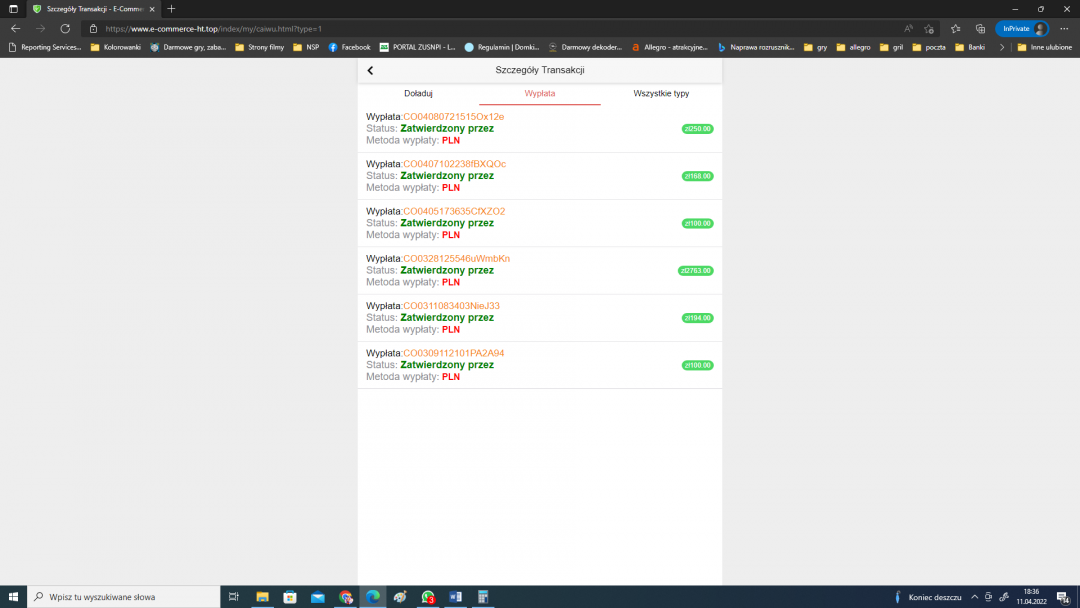
Task: Open the Inne ulubione folder
Action: (1043, 47)
